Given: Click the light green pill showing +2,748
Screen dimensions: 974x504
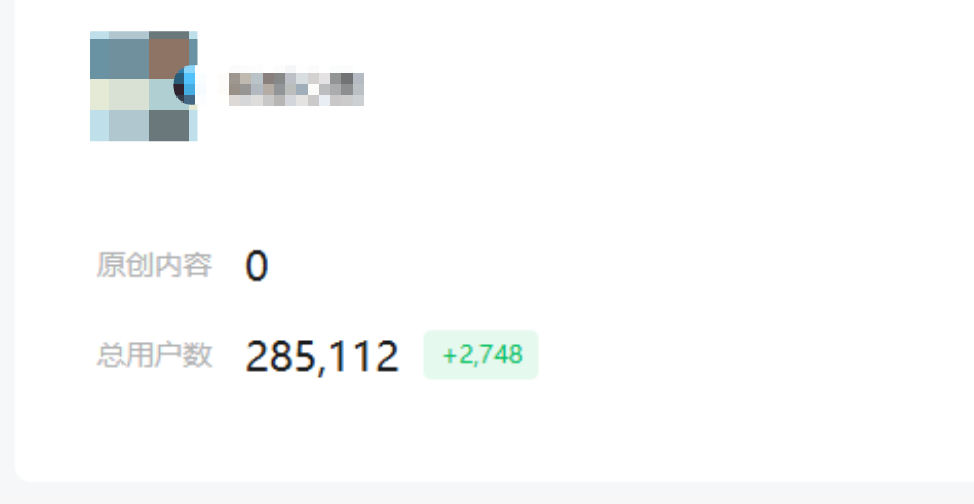Looking at the screenshot, I should tap(481, 355).
